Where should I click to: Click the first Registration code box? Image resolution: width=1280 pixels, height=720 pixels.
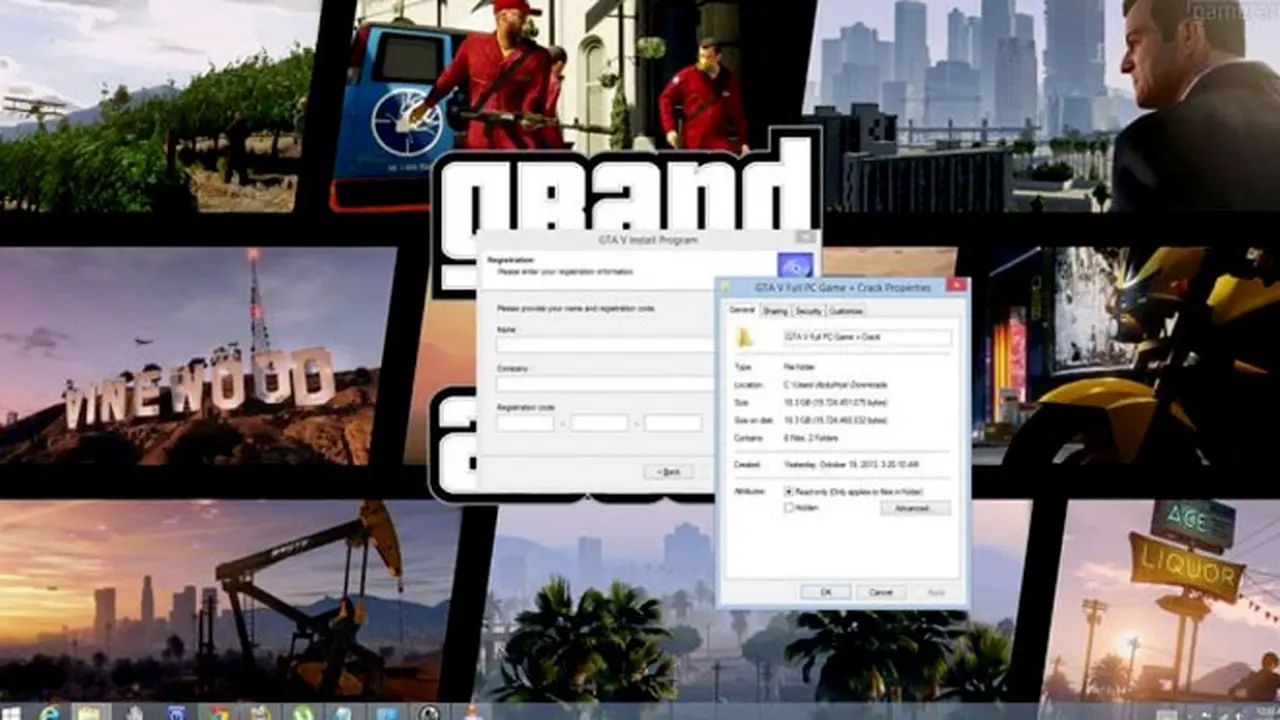tap(525, 423)
